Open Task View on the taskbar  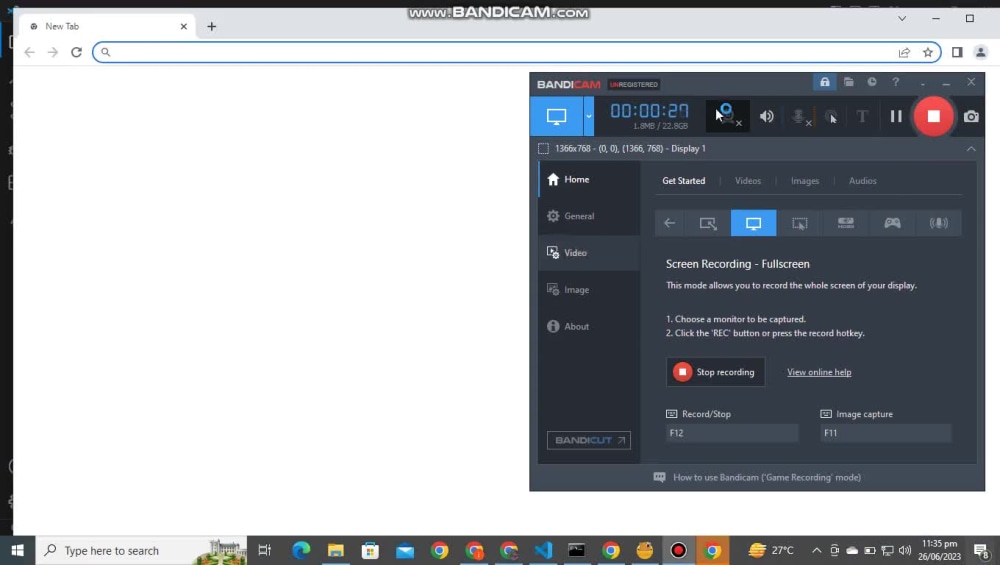pos(264,550)
